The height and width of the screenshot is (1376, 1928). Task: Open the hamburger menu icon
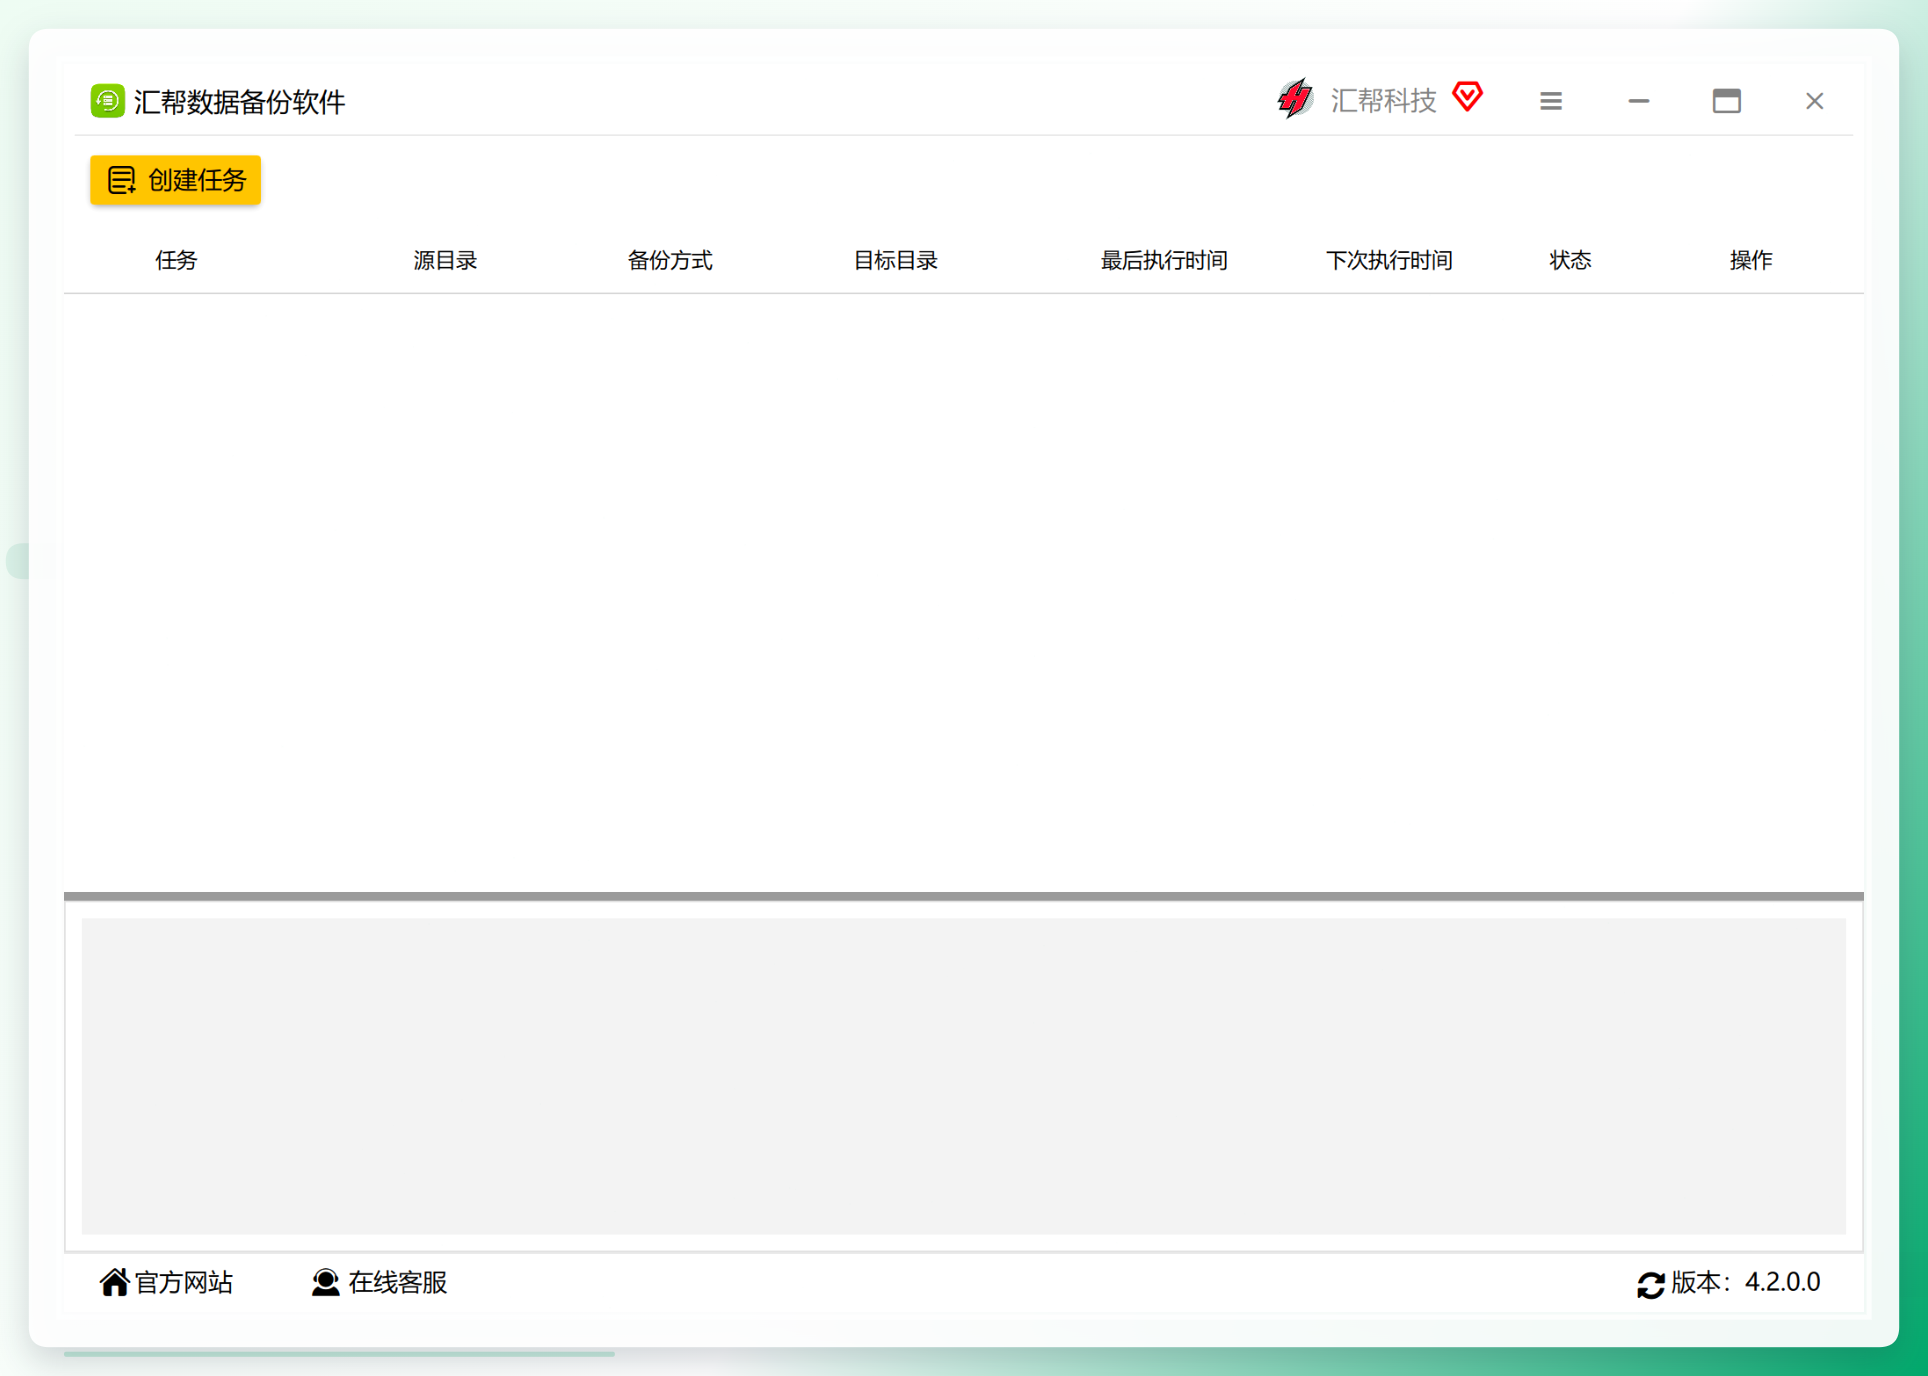(x=1551, y=101)
